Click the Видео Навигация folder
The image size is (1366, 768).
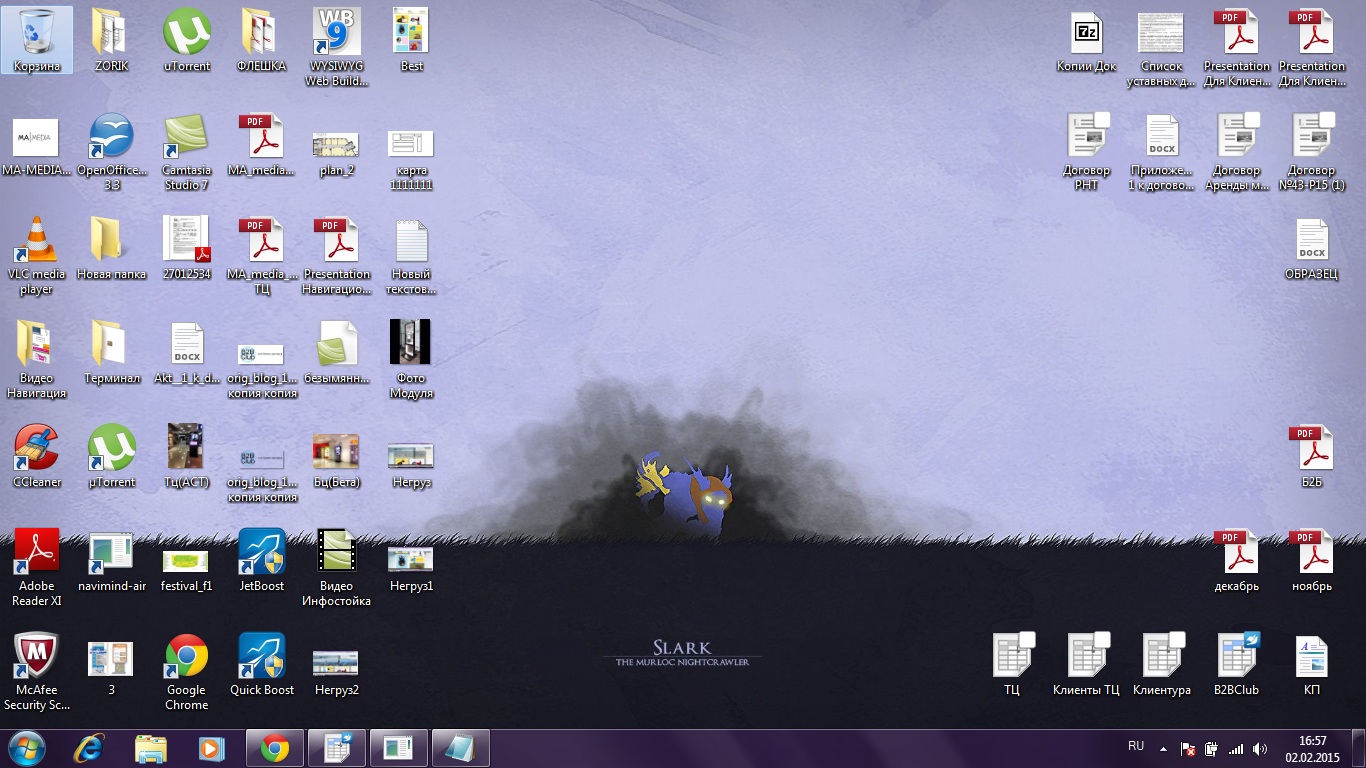coord(37,360)
